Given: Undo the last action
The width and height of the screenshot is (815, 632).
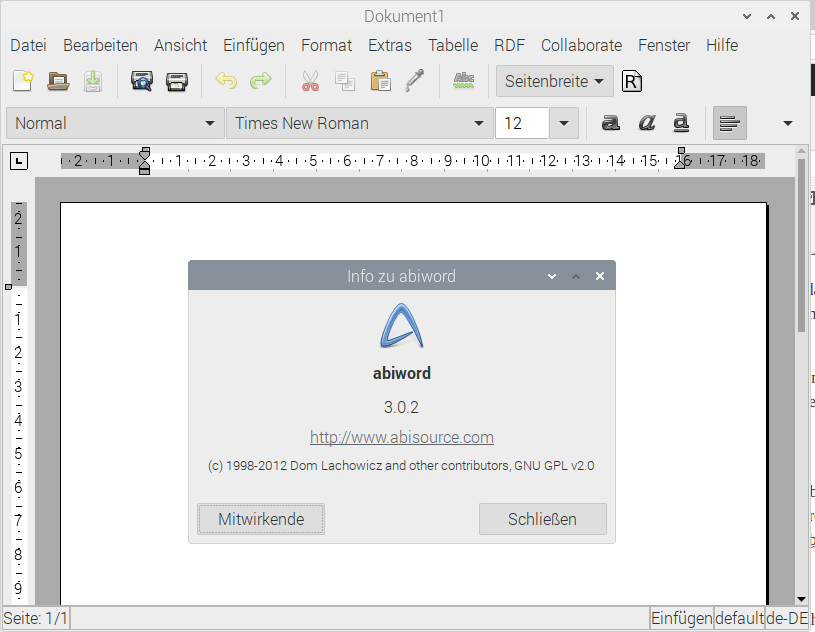Looking at the screenshot, I should pyautogui.click(x=226, y=81).
